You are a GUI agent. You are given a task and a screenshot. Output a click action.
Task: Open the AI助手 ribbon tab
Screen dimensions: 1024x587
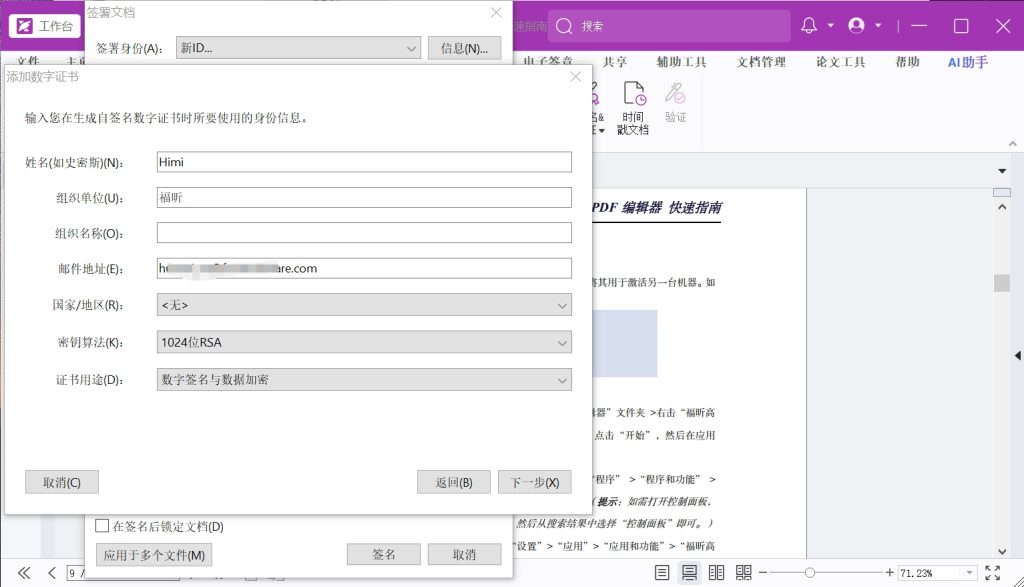(967, 62)
